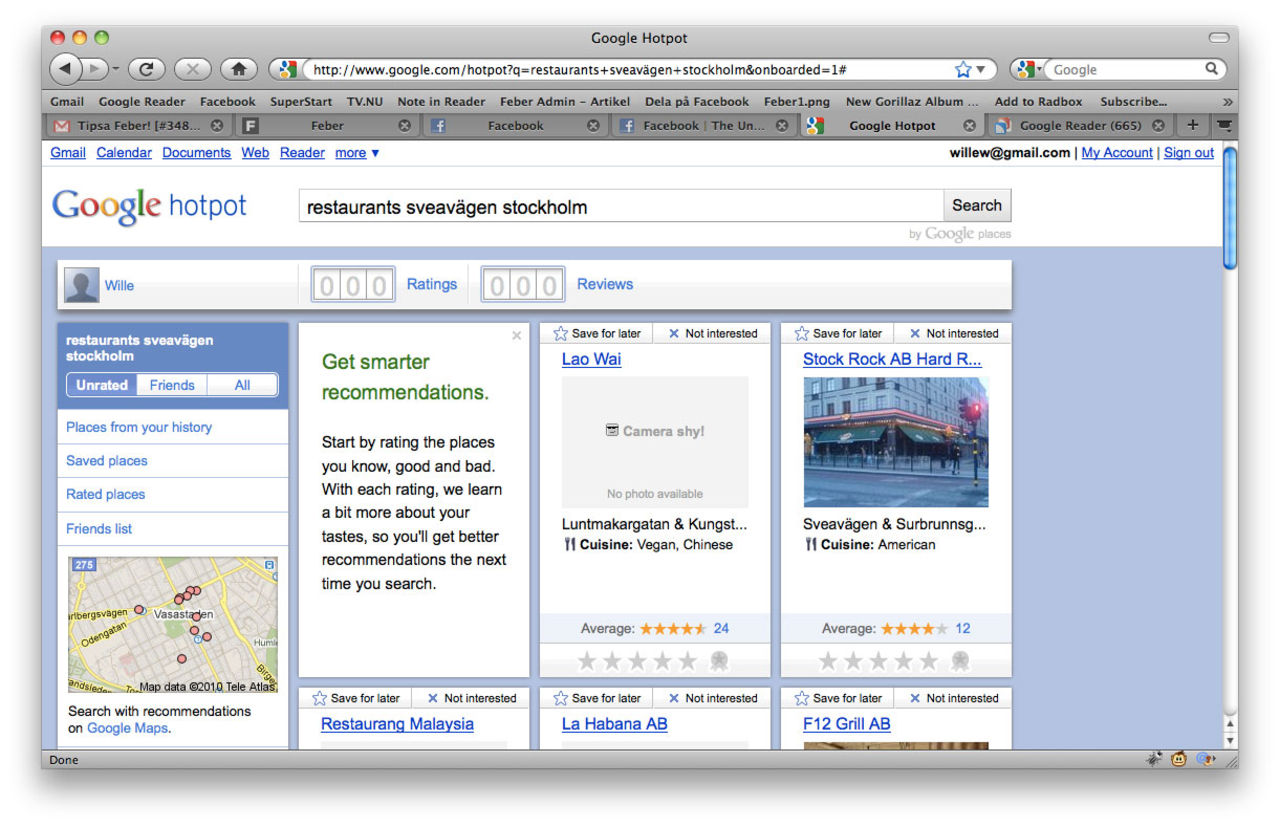Click Save for later star on Lao Wai
Screen dimensions: 1280x826
561,334
